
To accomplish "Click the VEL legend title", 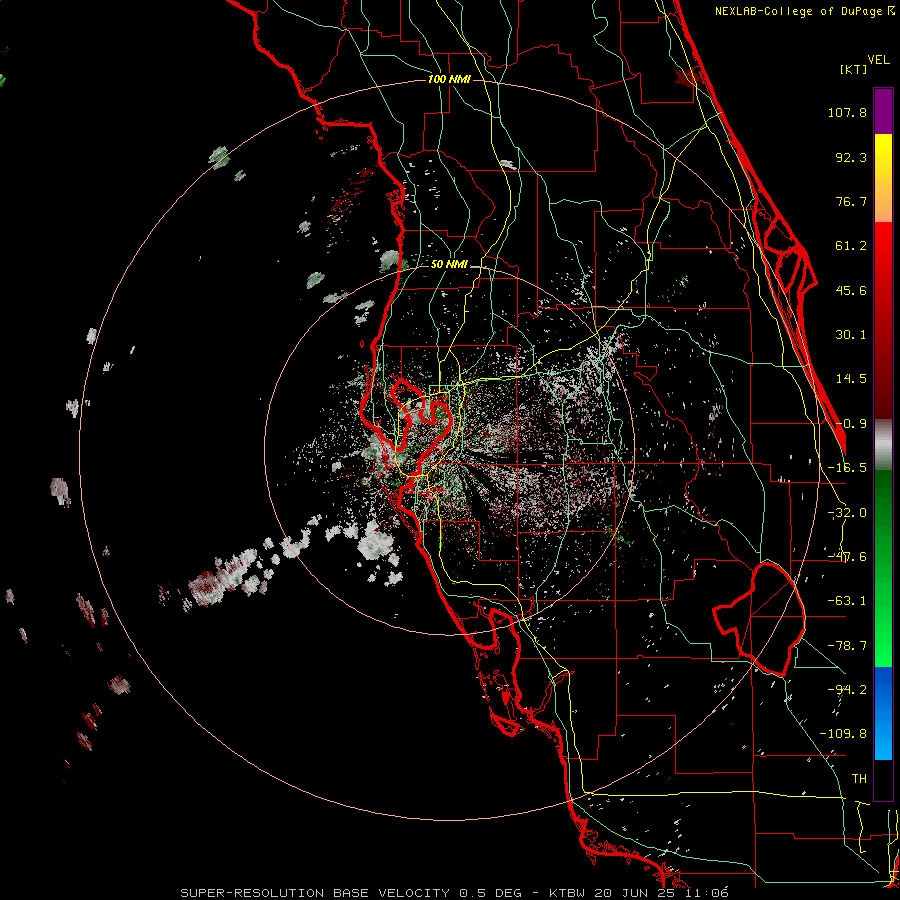I will point(878,60).
